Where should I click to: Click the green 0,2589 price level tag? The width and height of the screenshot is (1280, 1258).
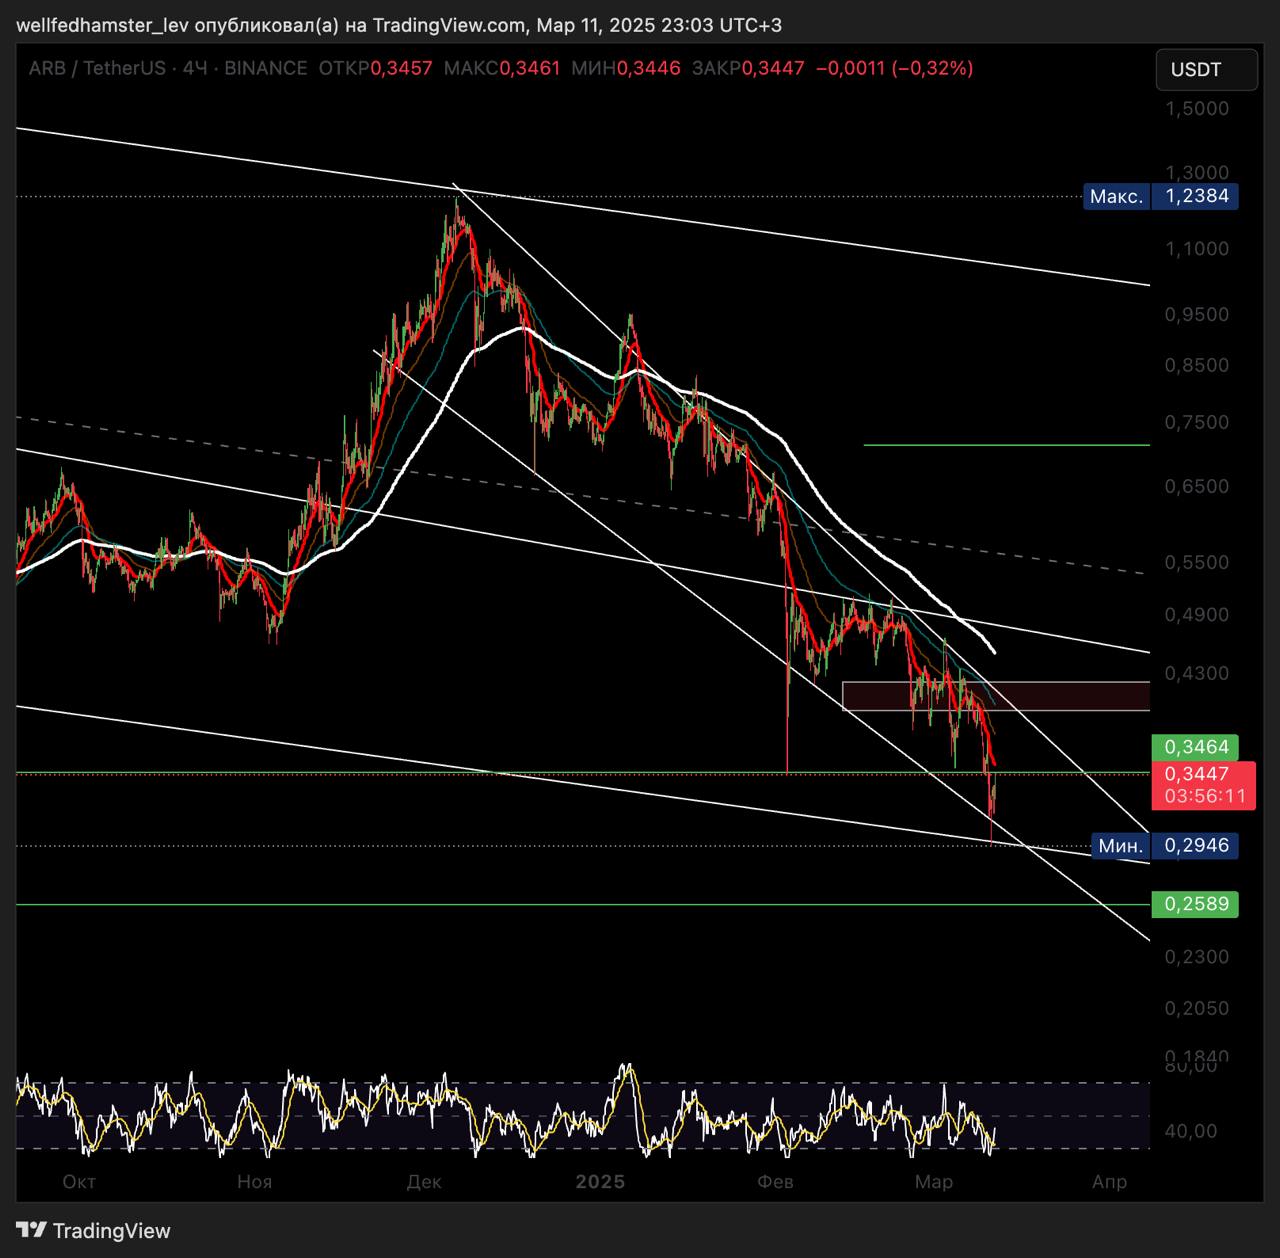click(1196, 905)
